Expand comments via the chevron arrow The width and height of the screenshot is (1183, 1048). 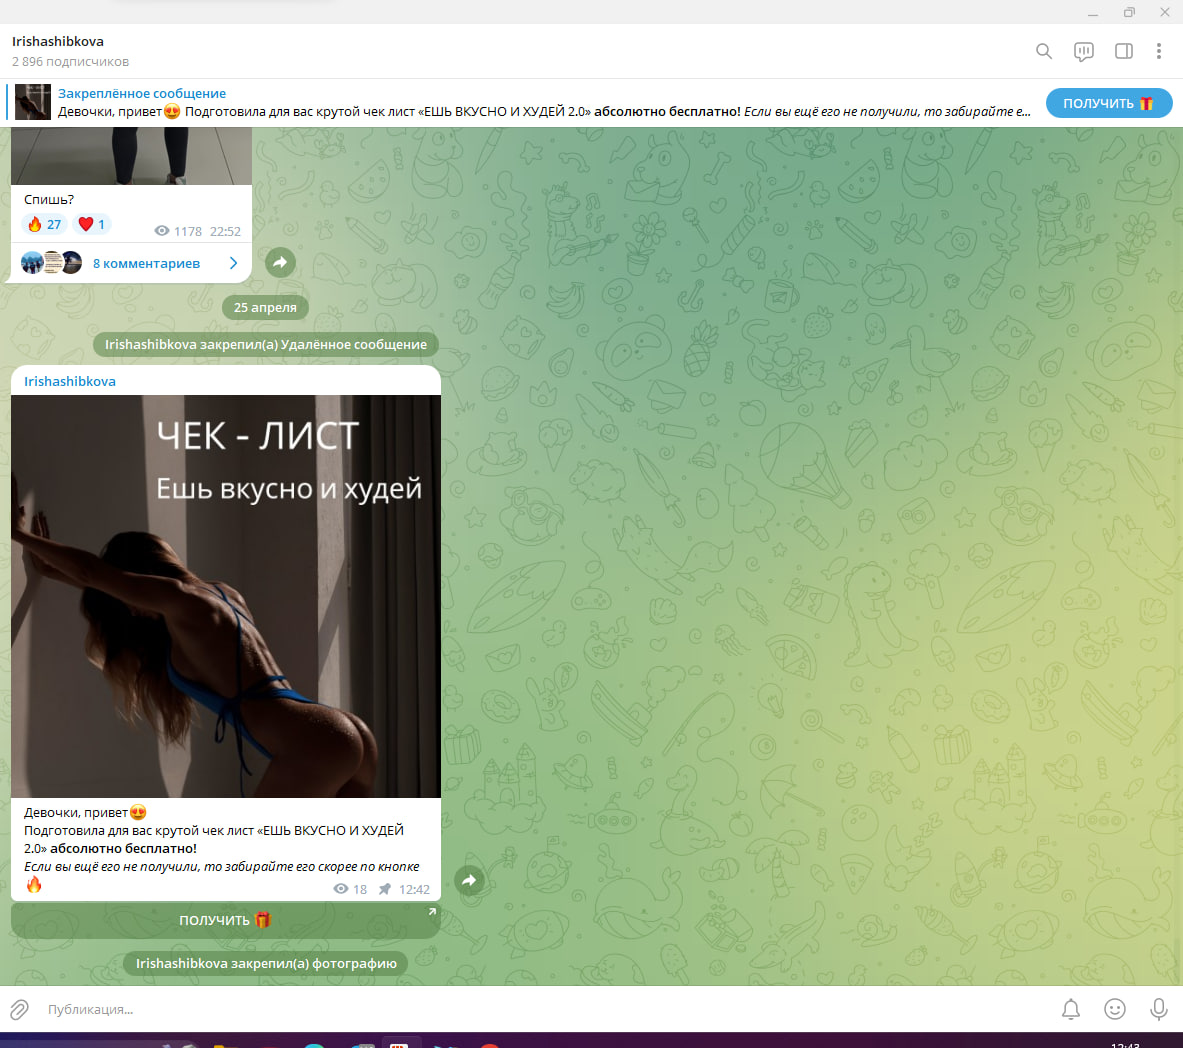233,263
